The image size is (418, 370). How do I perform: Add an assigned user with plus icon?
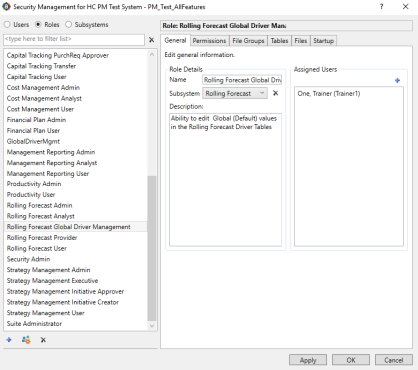point(397,80)
